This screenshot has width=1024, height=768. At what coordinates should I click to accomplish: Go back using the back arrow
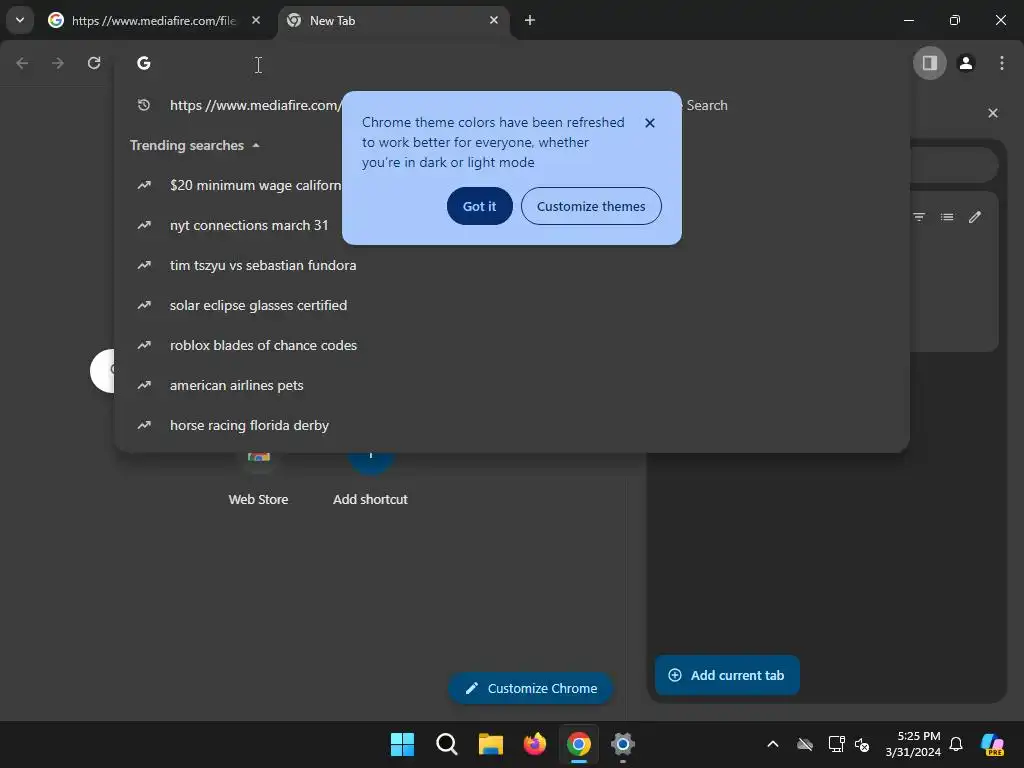coord(22,63)
